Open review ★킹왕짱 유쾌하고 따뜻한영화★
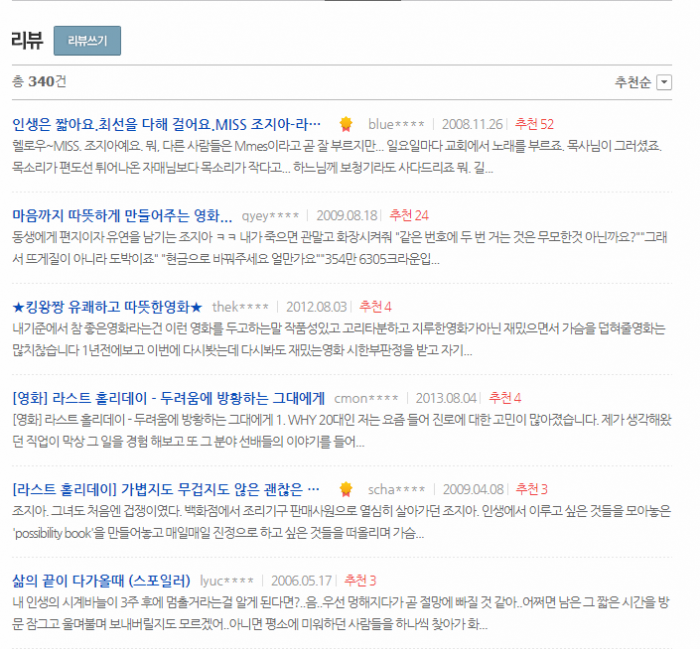This screenshot has width=700, height=649. click(x=107, y=307)
